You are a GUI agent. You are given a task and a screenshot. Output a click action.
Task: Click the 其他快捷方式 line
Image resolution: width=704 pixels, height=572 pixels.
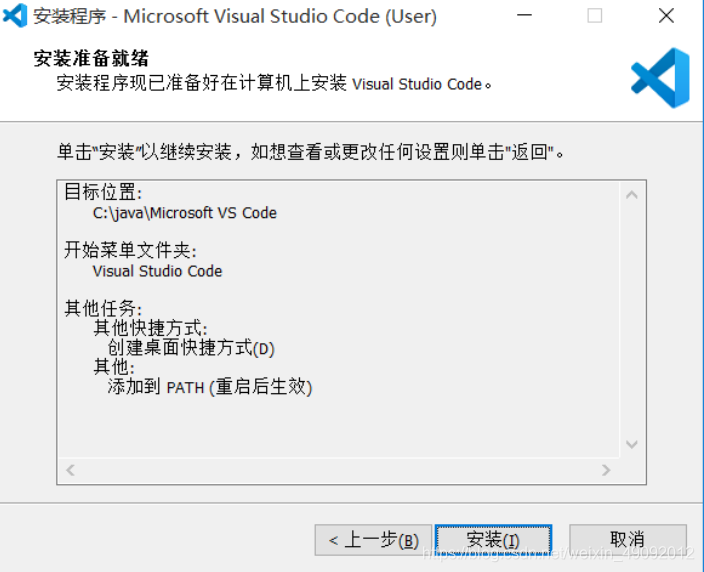tap(150, 328)
